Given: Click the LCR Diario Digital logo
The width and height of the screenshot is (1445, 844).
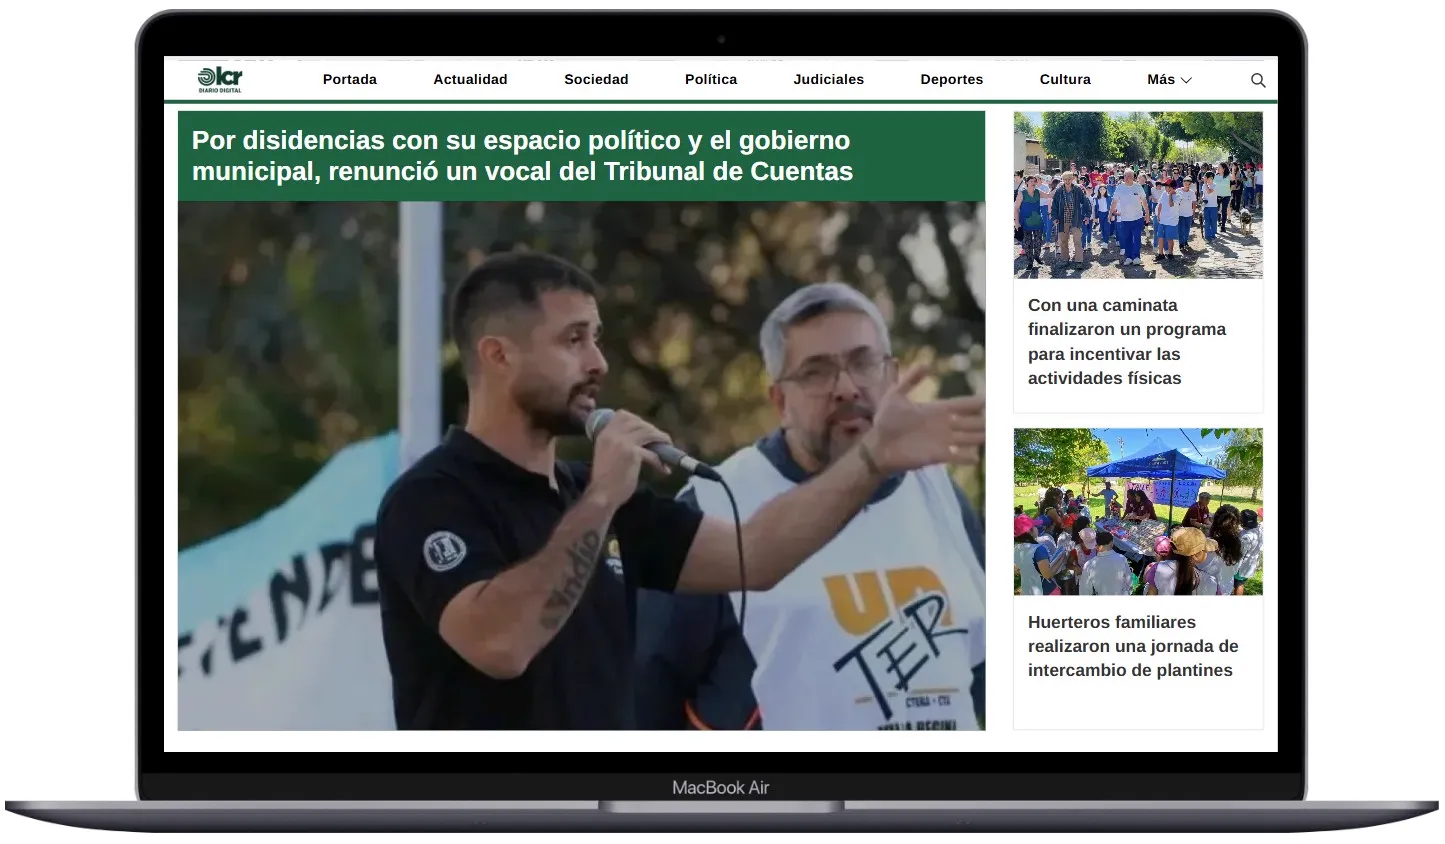Looking at the screenshot, I should [x=220, y=80].
